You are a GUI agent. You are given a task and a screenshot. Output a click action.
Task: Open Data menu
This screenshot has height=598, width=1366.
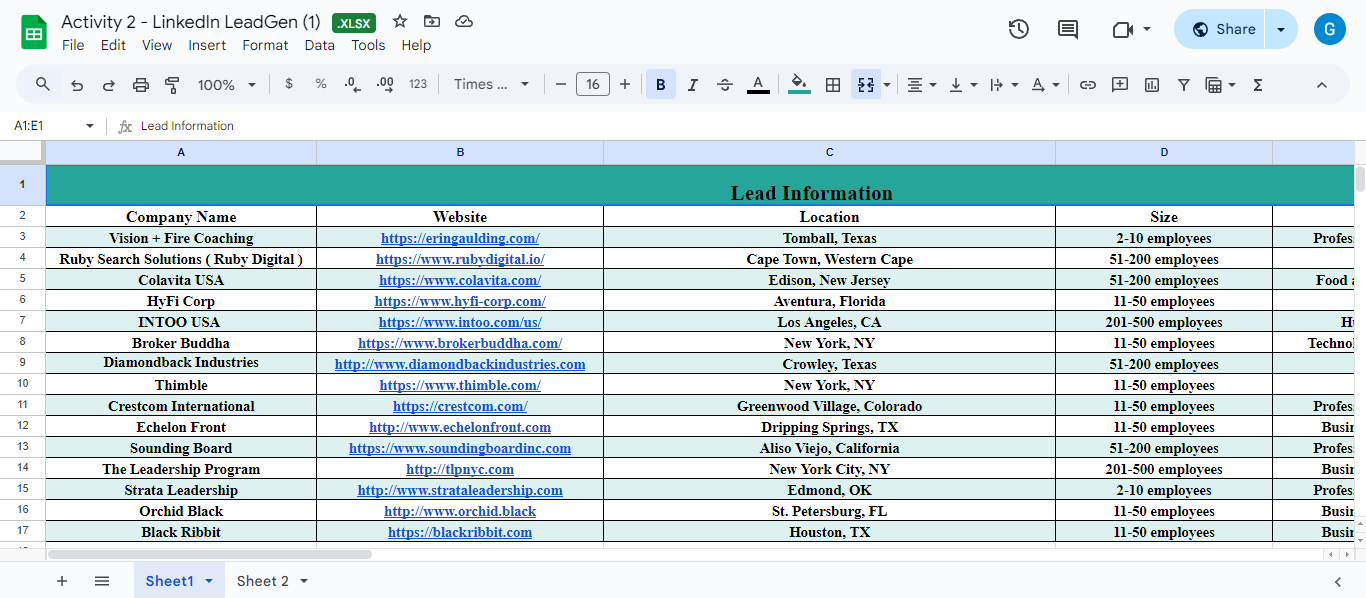(x=320, y=45)
